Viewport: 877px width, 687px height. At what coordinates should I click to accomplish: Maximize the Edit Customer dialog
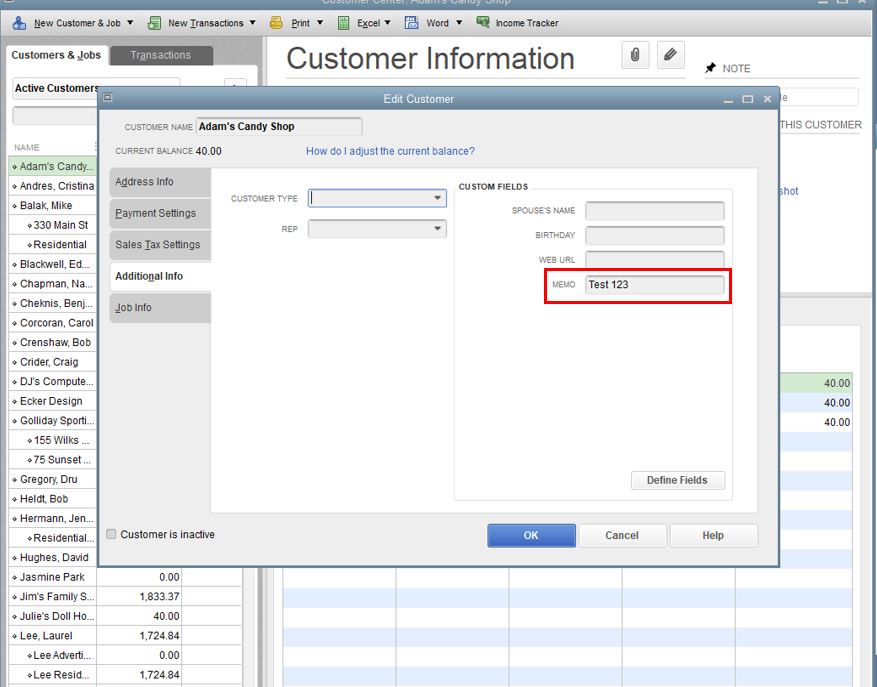coord(747,99)
